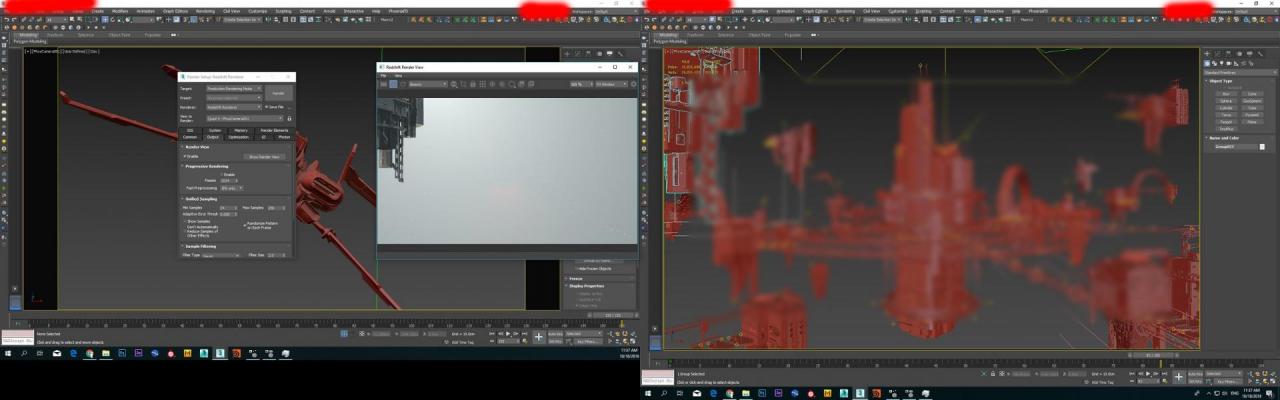Click the Display panel icon in left window command panel
1280x400 pixels.
pyautogui.click(x=610, y=54)
